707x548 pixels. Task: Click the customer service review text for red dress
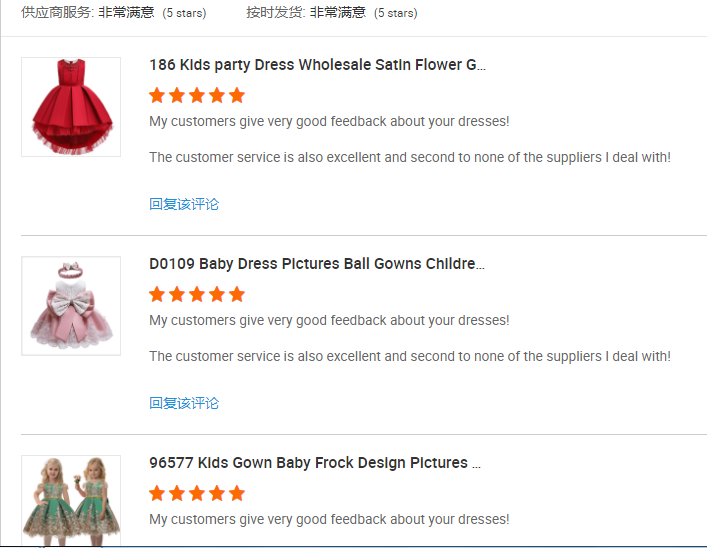[409, 157]
